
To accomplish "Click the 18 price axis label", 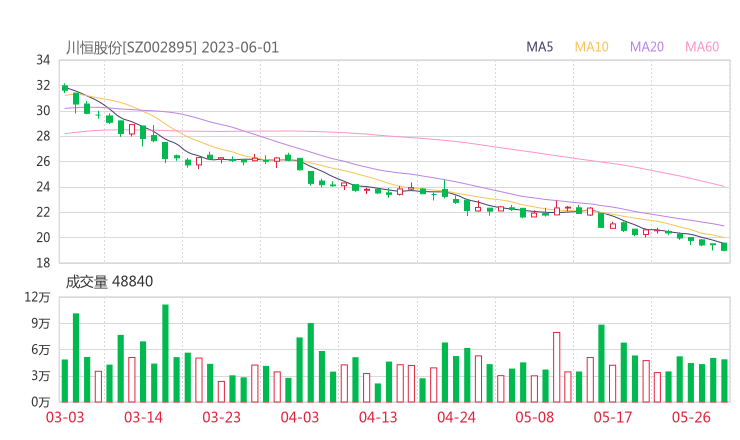I will (x=43, y=263).
